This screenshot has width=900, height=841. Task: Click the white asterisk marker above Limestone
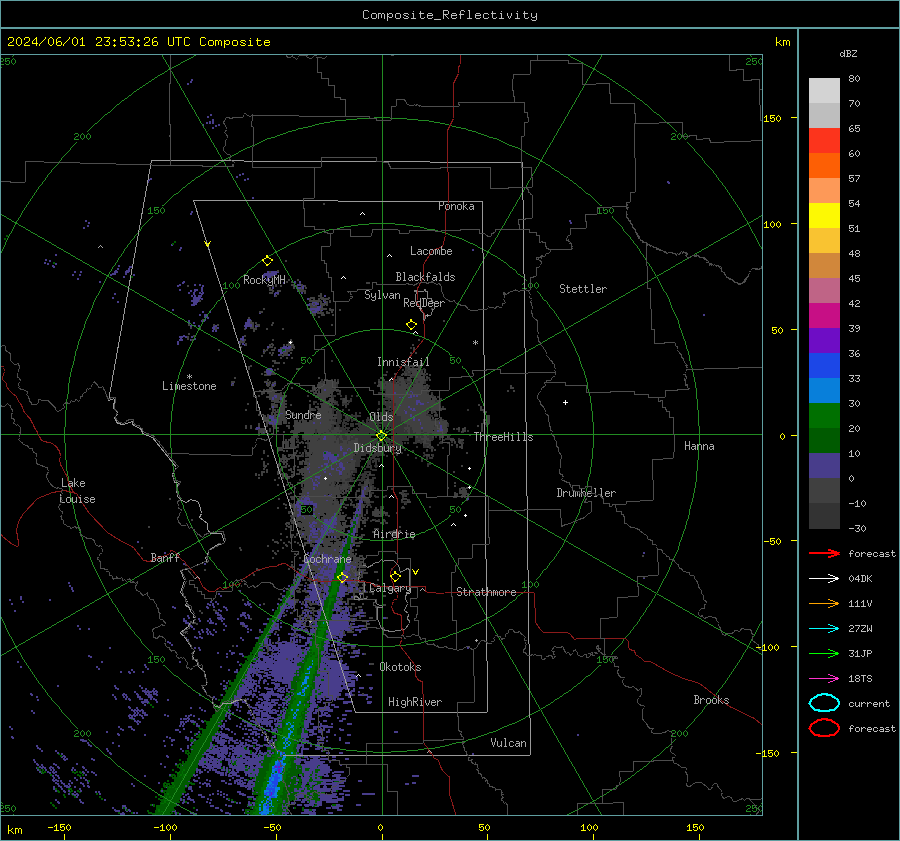[x=189, y=377]
